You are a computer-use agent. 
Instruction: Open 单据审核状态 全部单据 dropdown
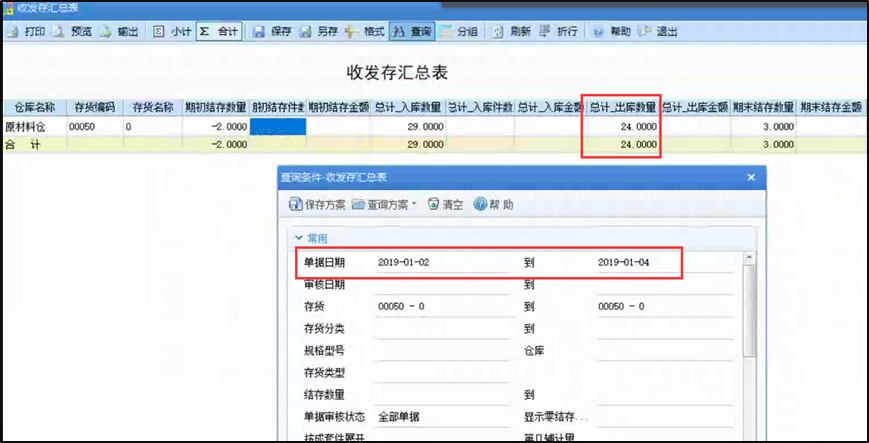click(x=442, y=416)
